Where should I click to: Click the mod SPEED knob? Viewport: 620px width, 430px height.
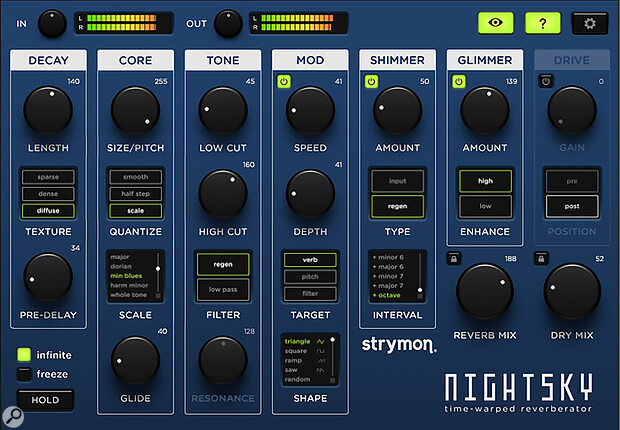point(310,111)
